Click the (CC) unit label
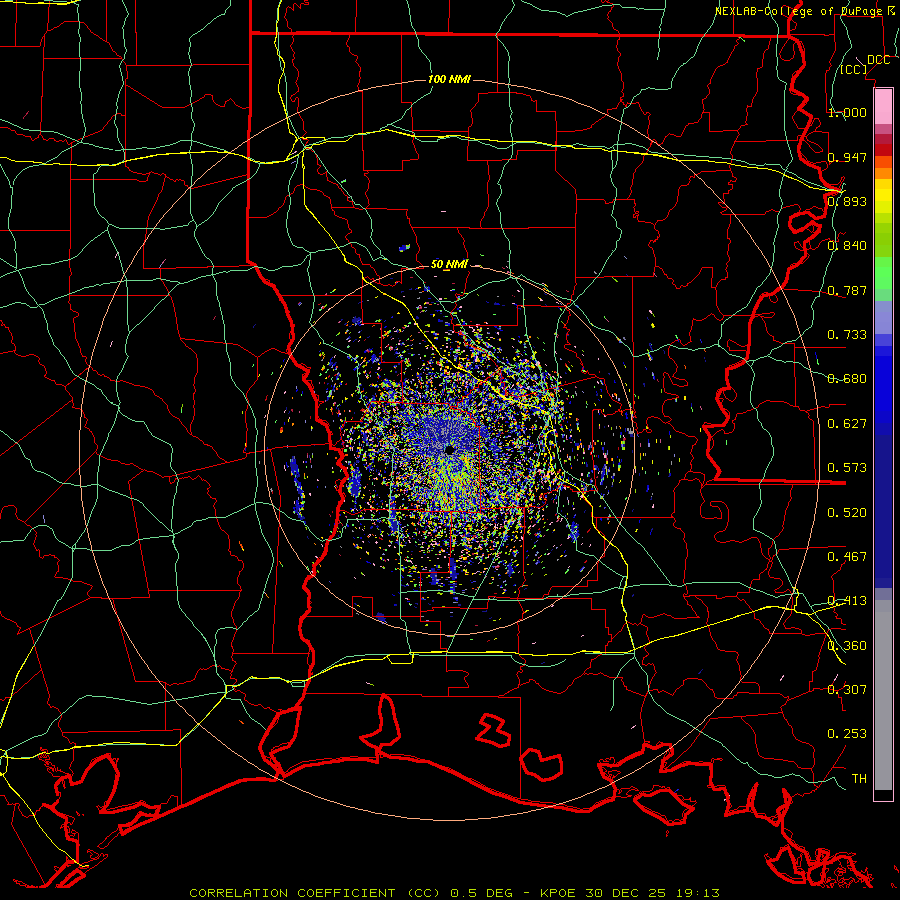This screenshot has height=900, width=900. [x=854, y=69]
